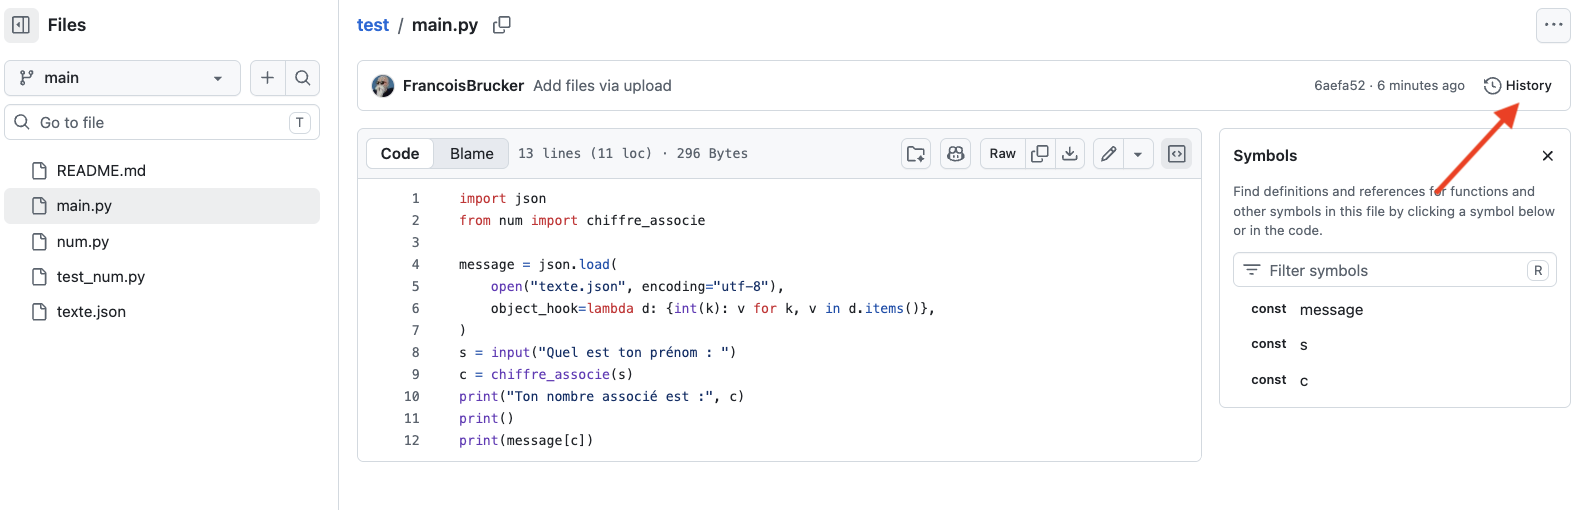Screen dimensions: 1580x510
Task: Click line number 8
Action: 415,353
